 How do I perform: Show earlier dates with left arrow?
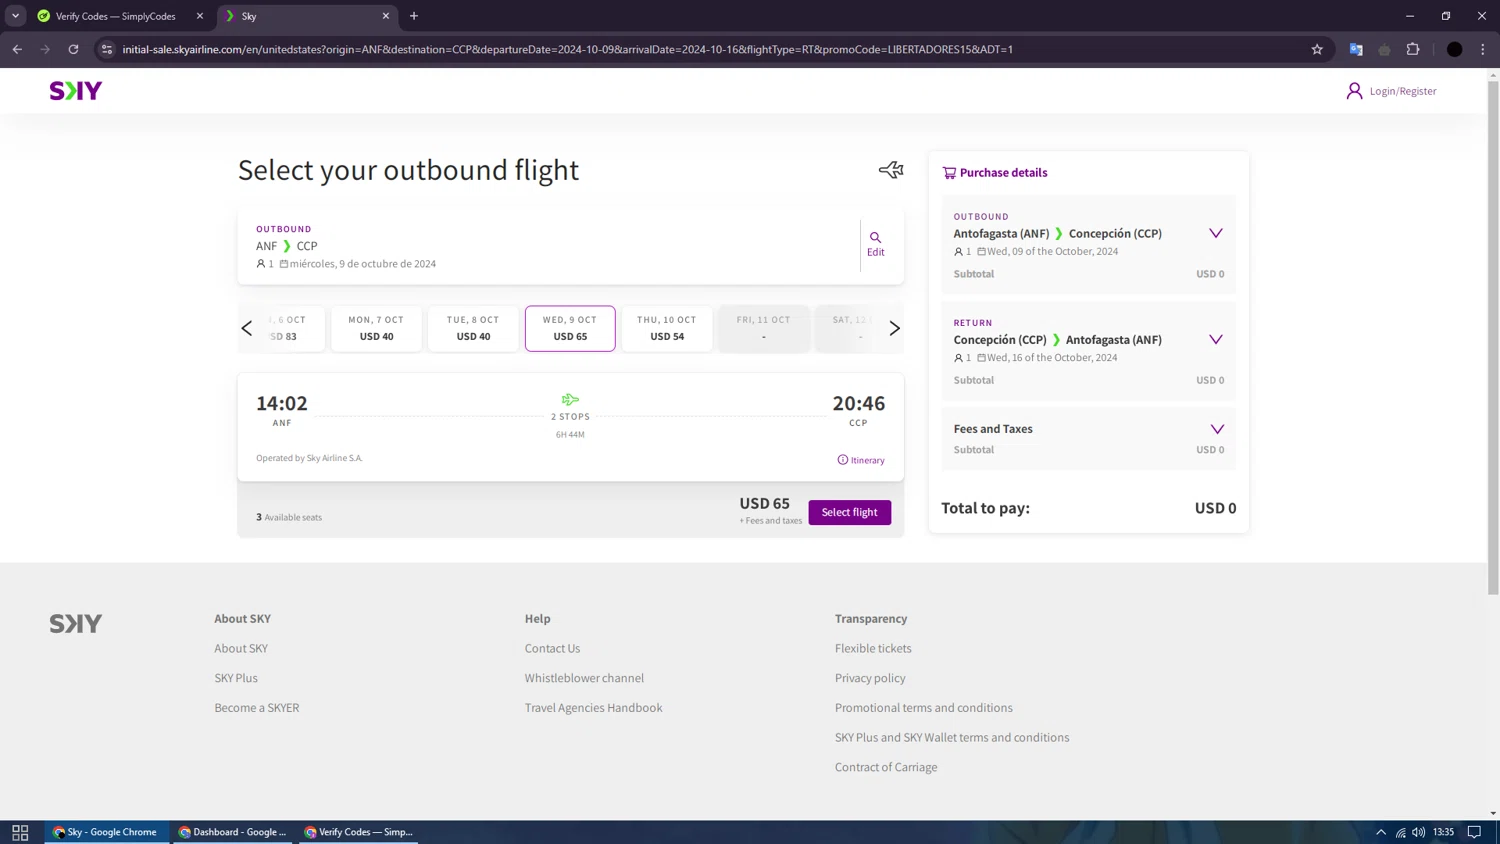click(247, 328)
